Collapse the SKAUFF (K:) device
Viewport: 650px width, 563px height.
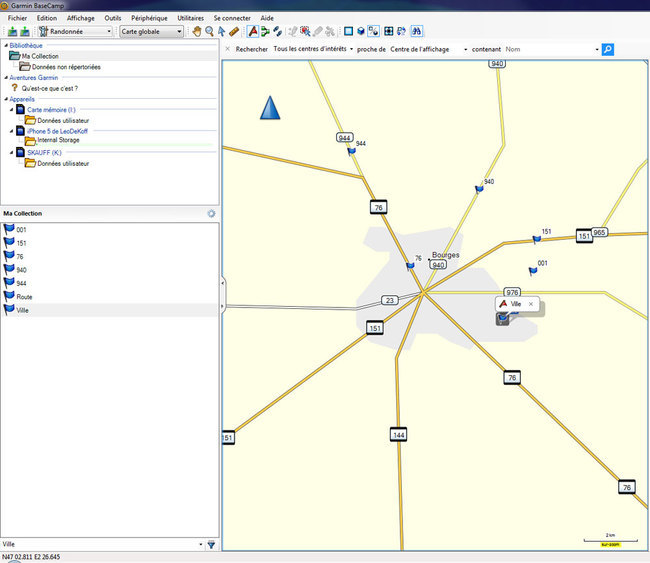click(x=12, y=153)
